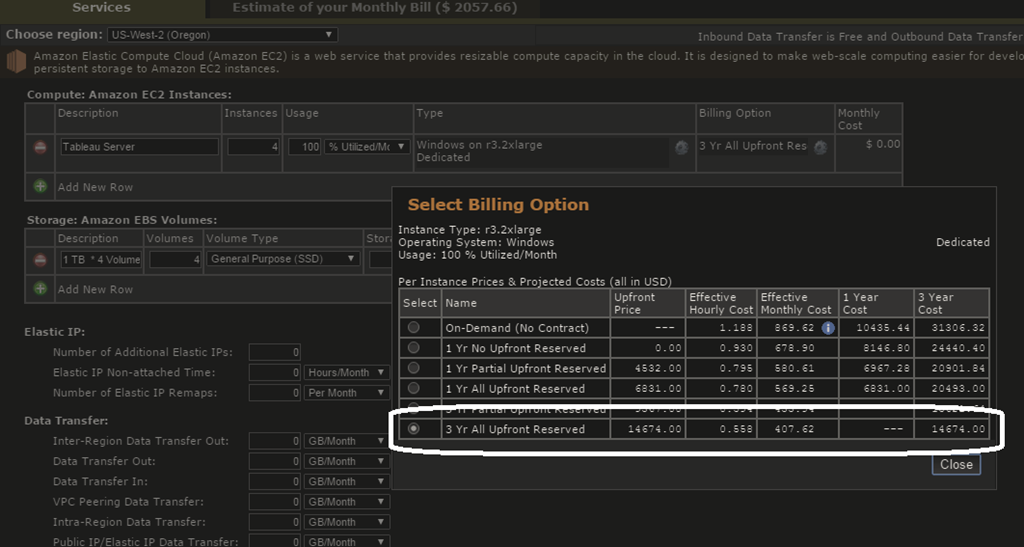Click the 14674.00 upfront price cell
Screen dimensions: 1024x547
click(x=648, y=430)
